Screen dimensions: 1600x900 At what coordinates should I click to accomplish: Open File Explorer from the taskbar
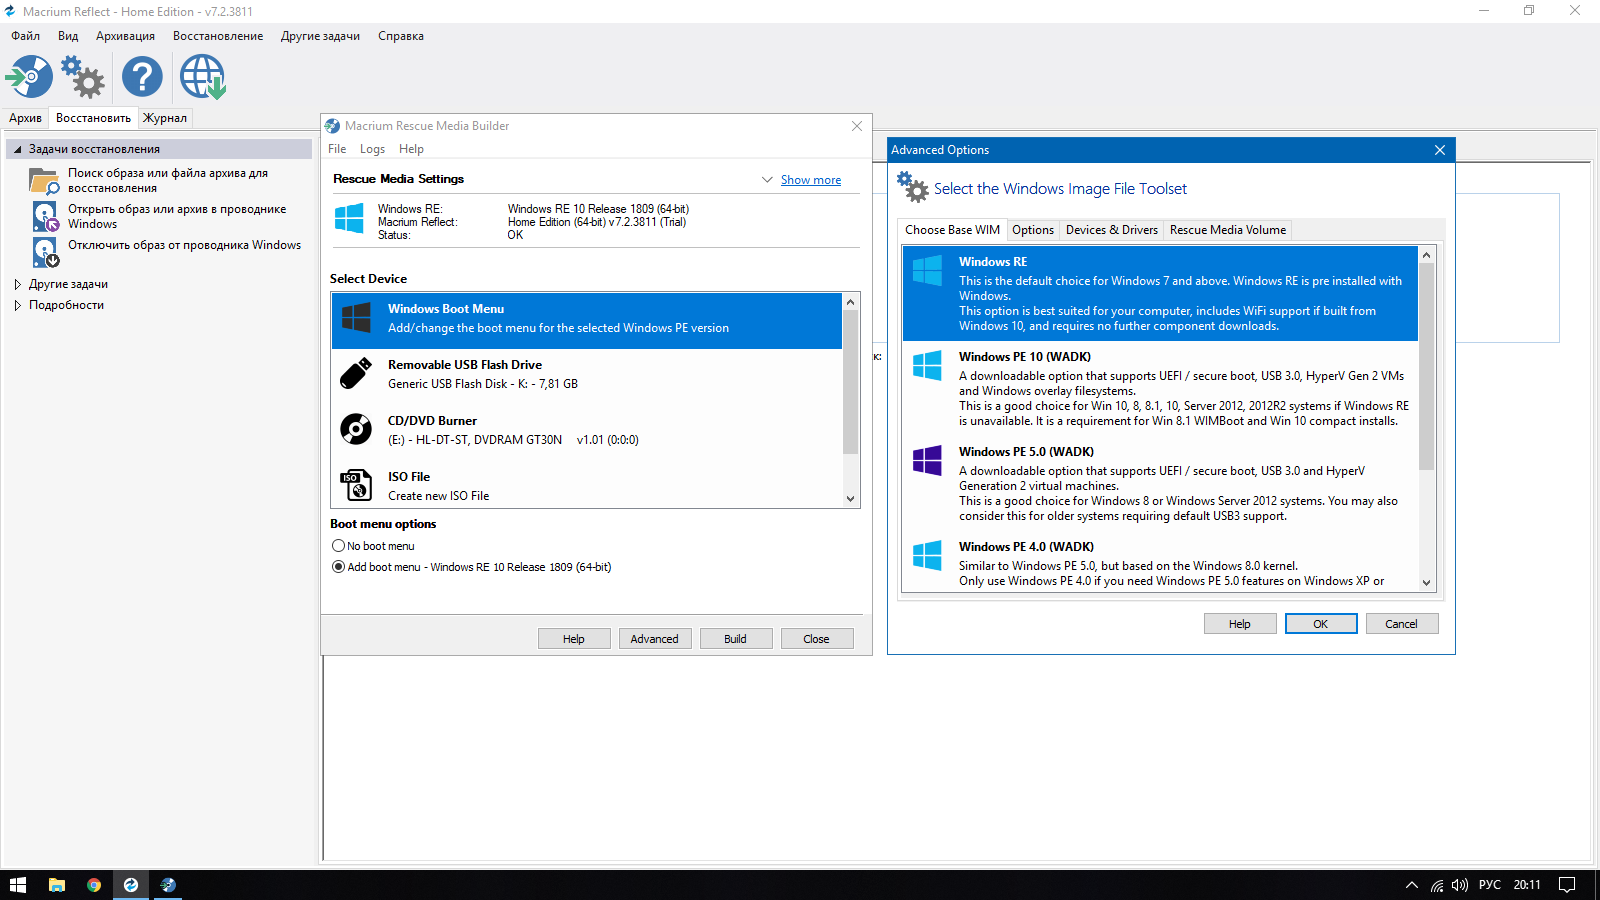pos(57,885)
